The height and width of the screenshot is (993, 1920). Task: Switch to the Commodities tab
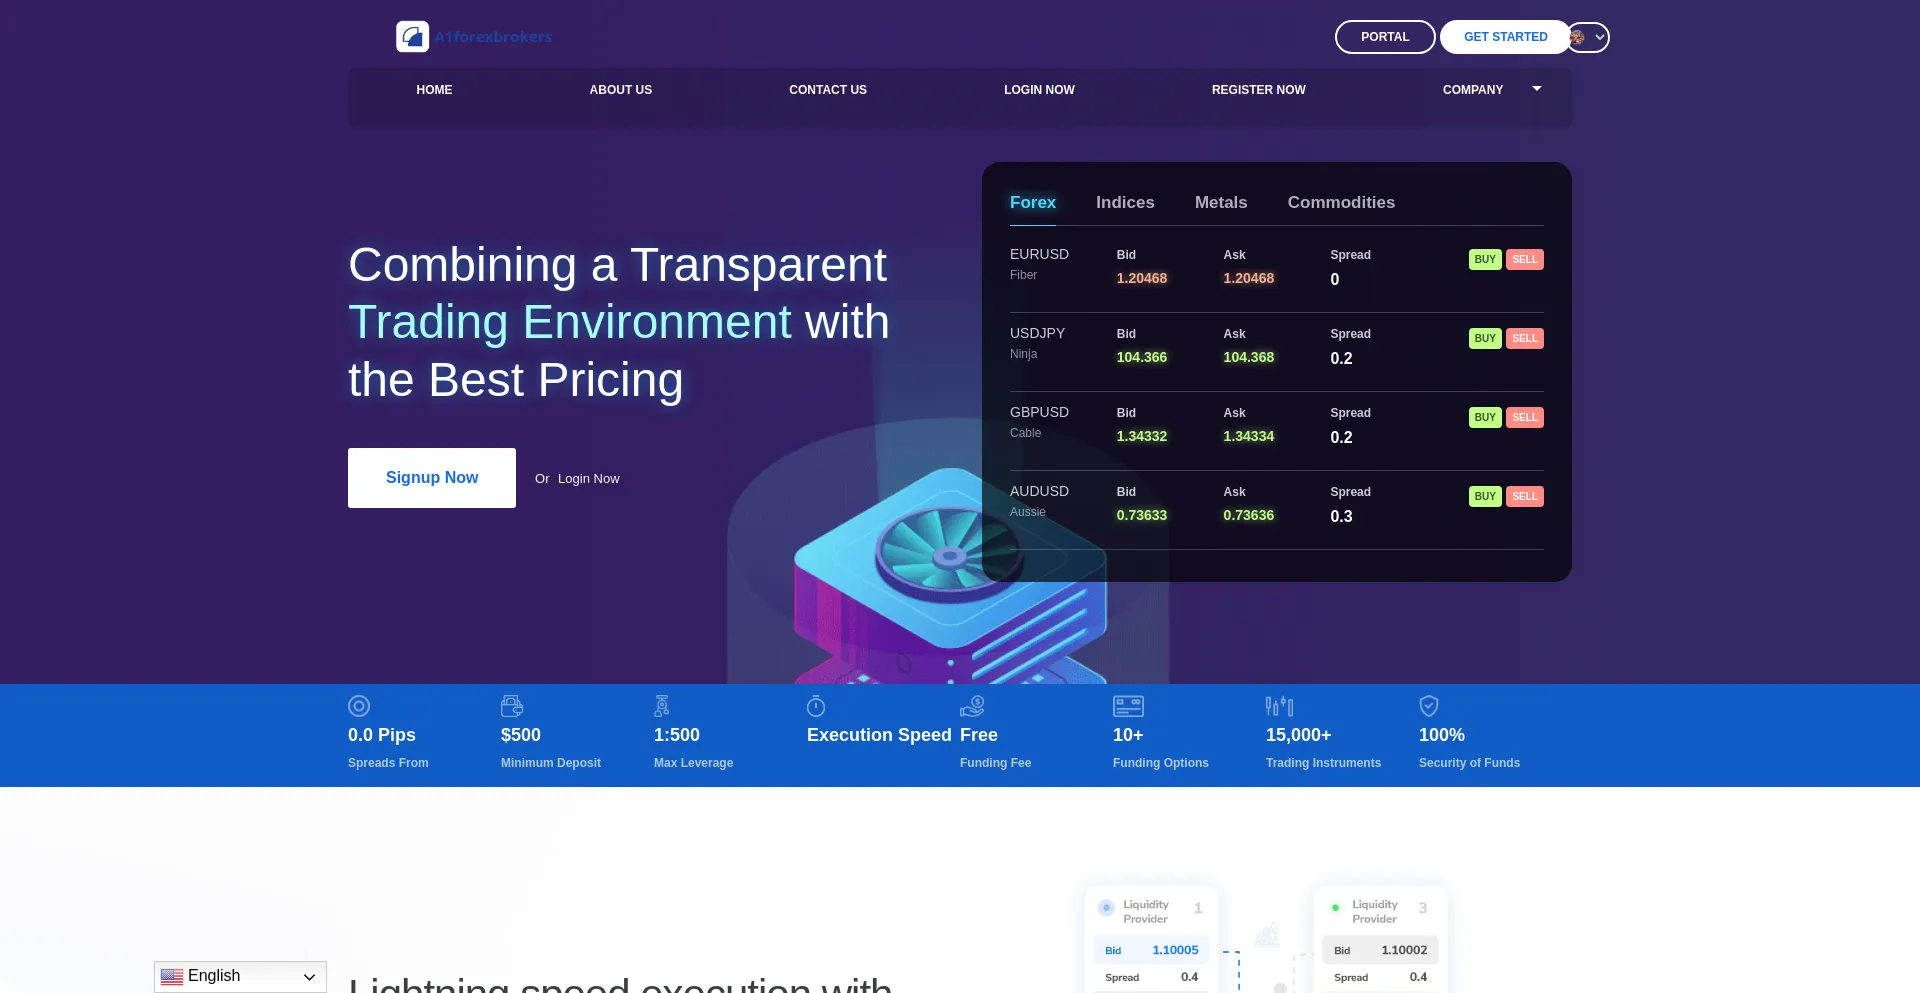[1341, 202]
